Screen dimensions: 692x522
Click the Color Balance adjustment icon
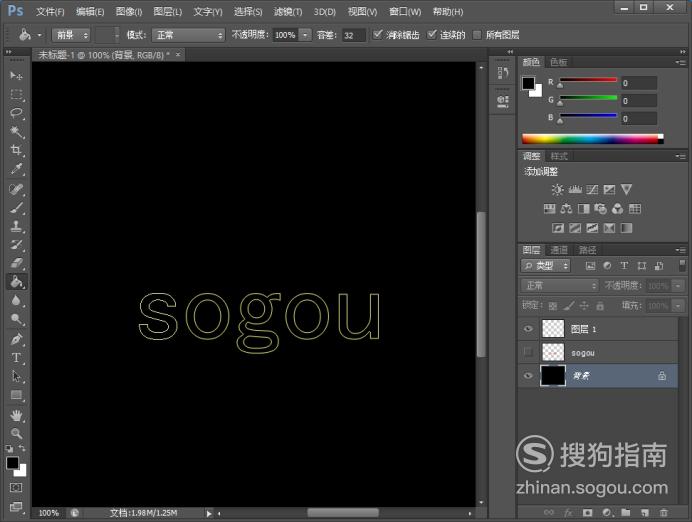click(566, 209)
